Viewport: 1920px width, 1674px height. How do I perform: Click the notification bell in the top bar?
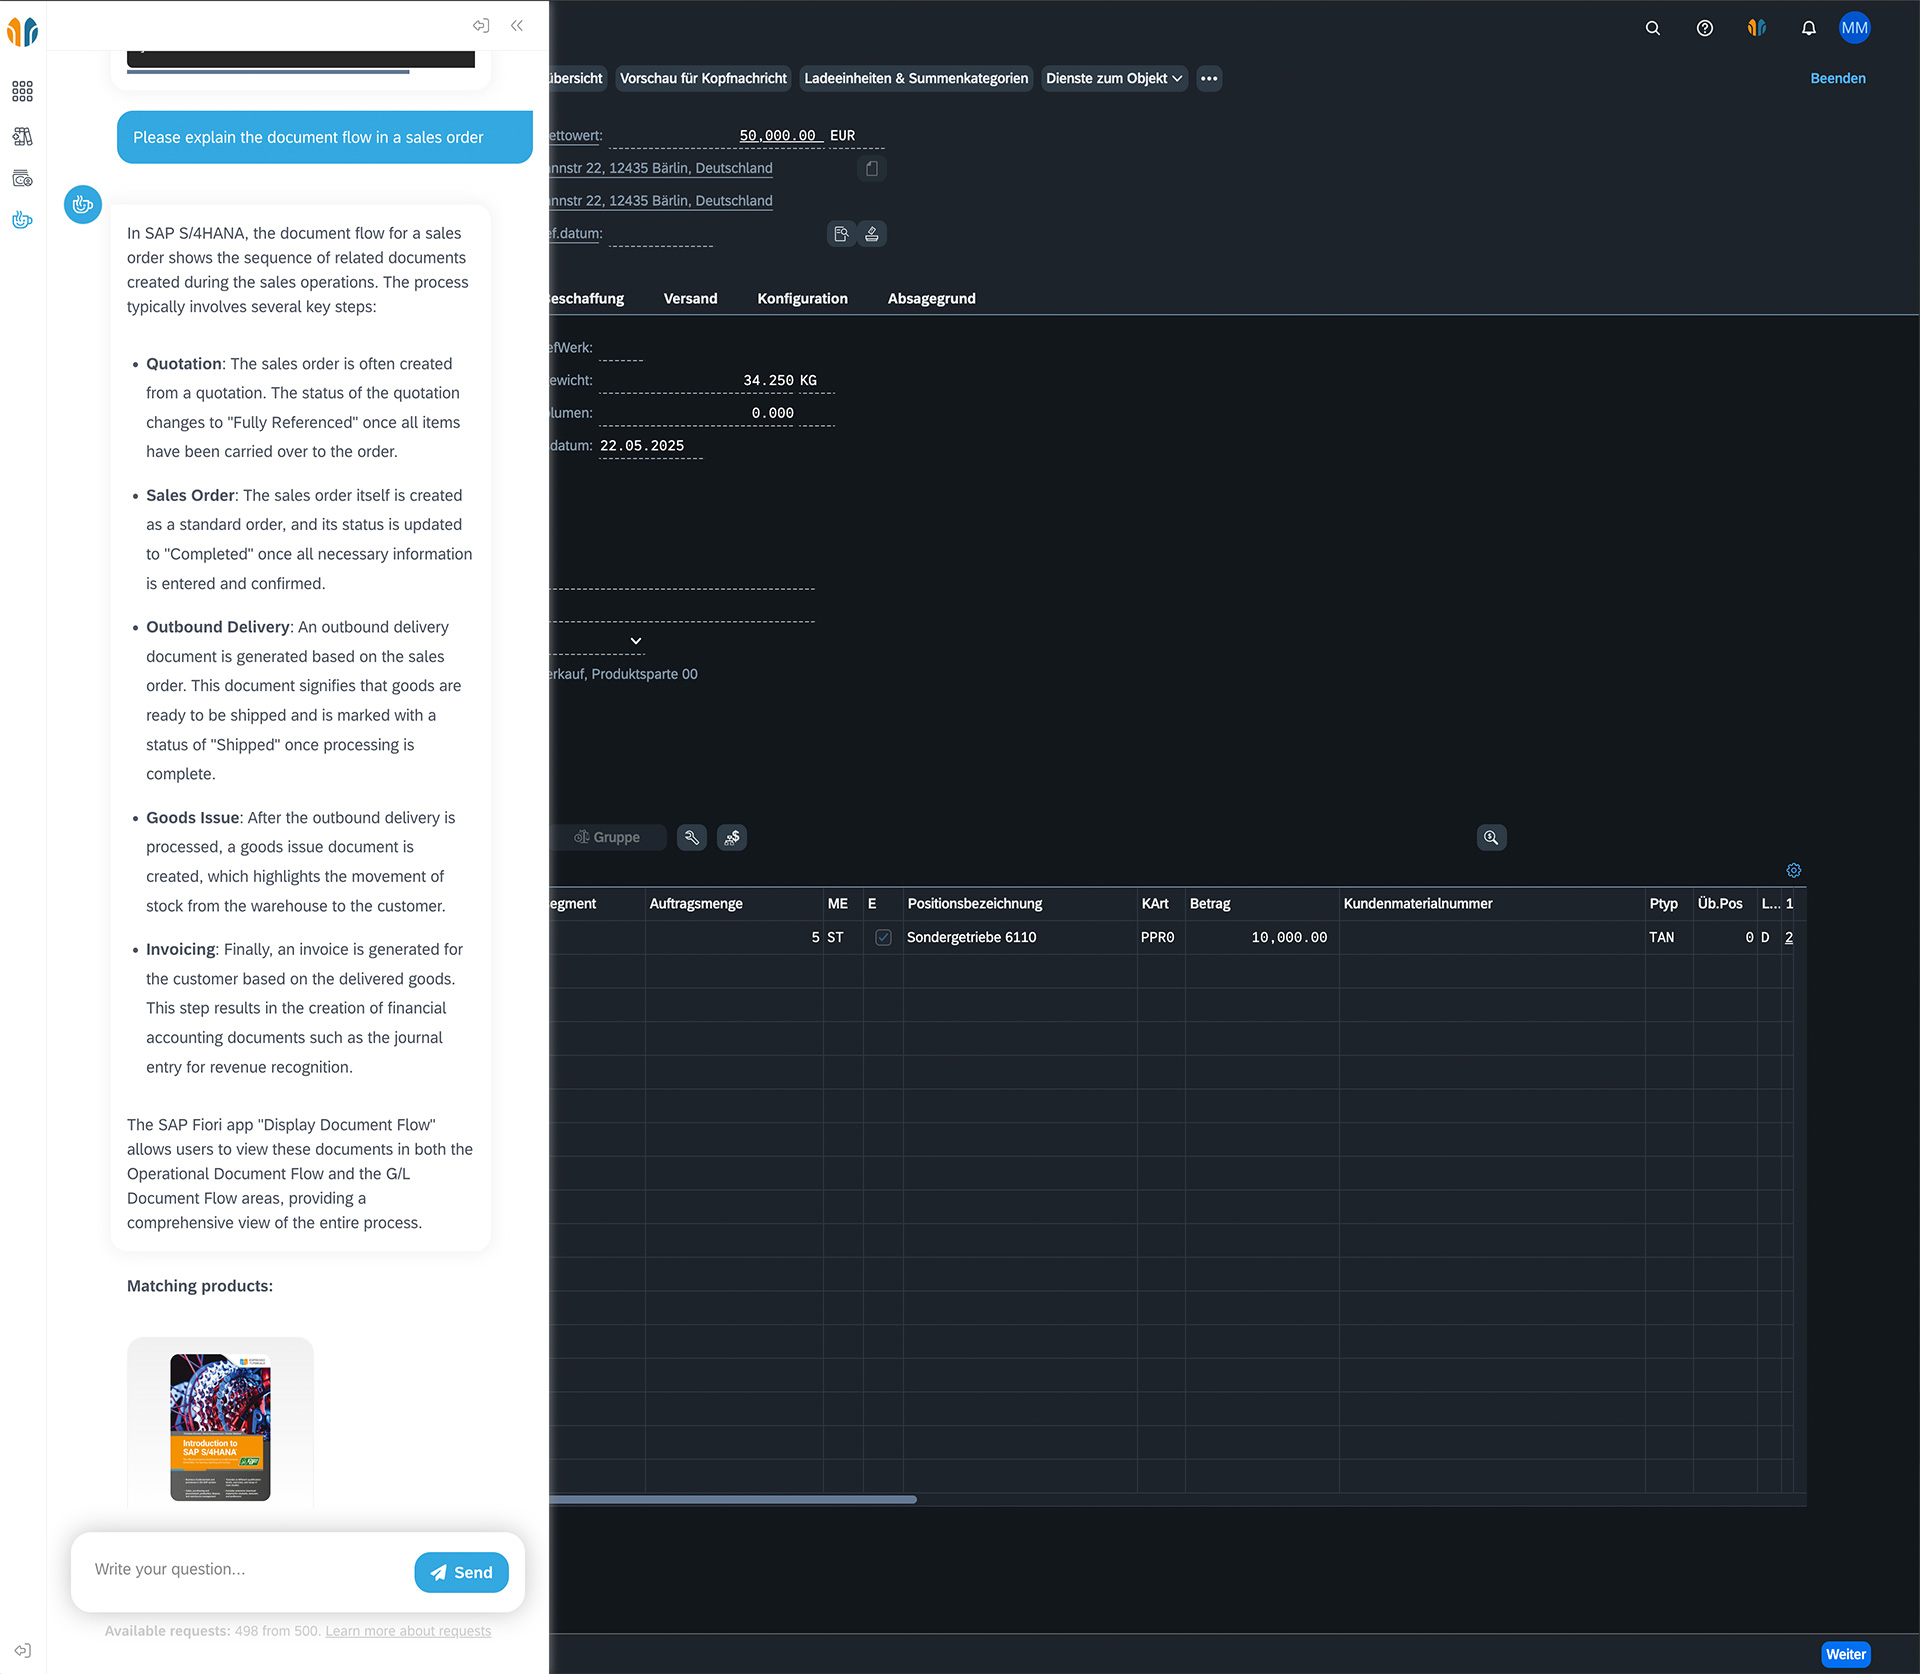[x=1808, y=28]
